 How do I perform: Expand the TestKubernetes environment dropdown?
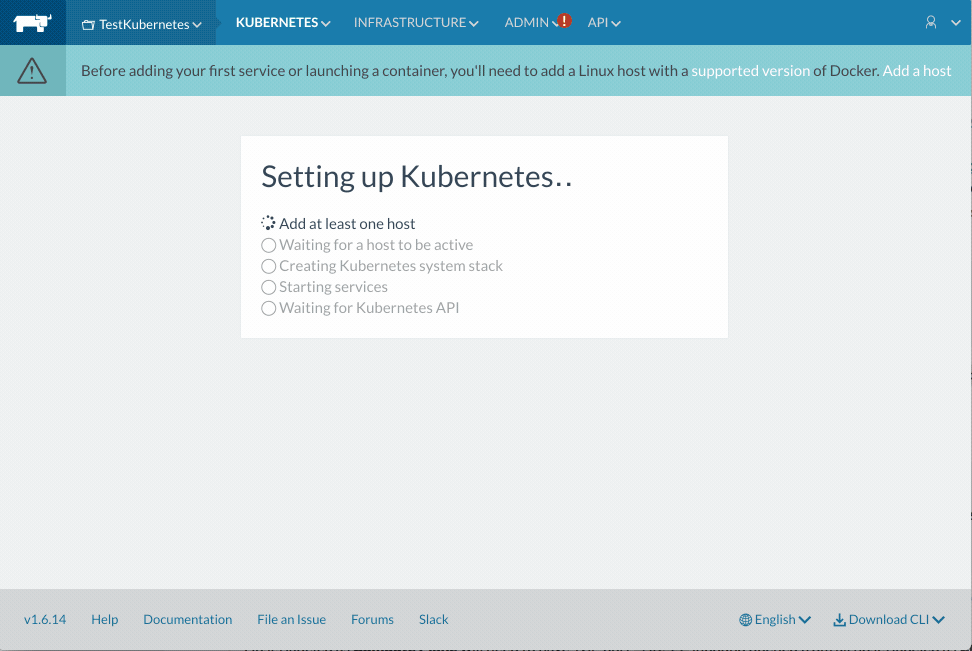[142, 24]
